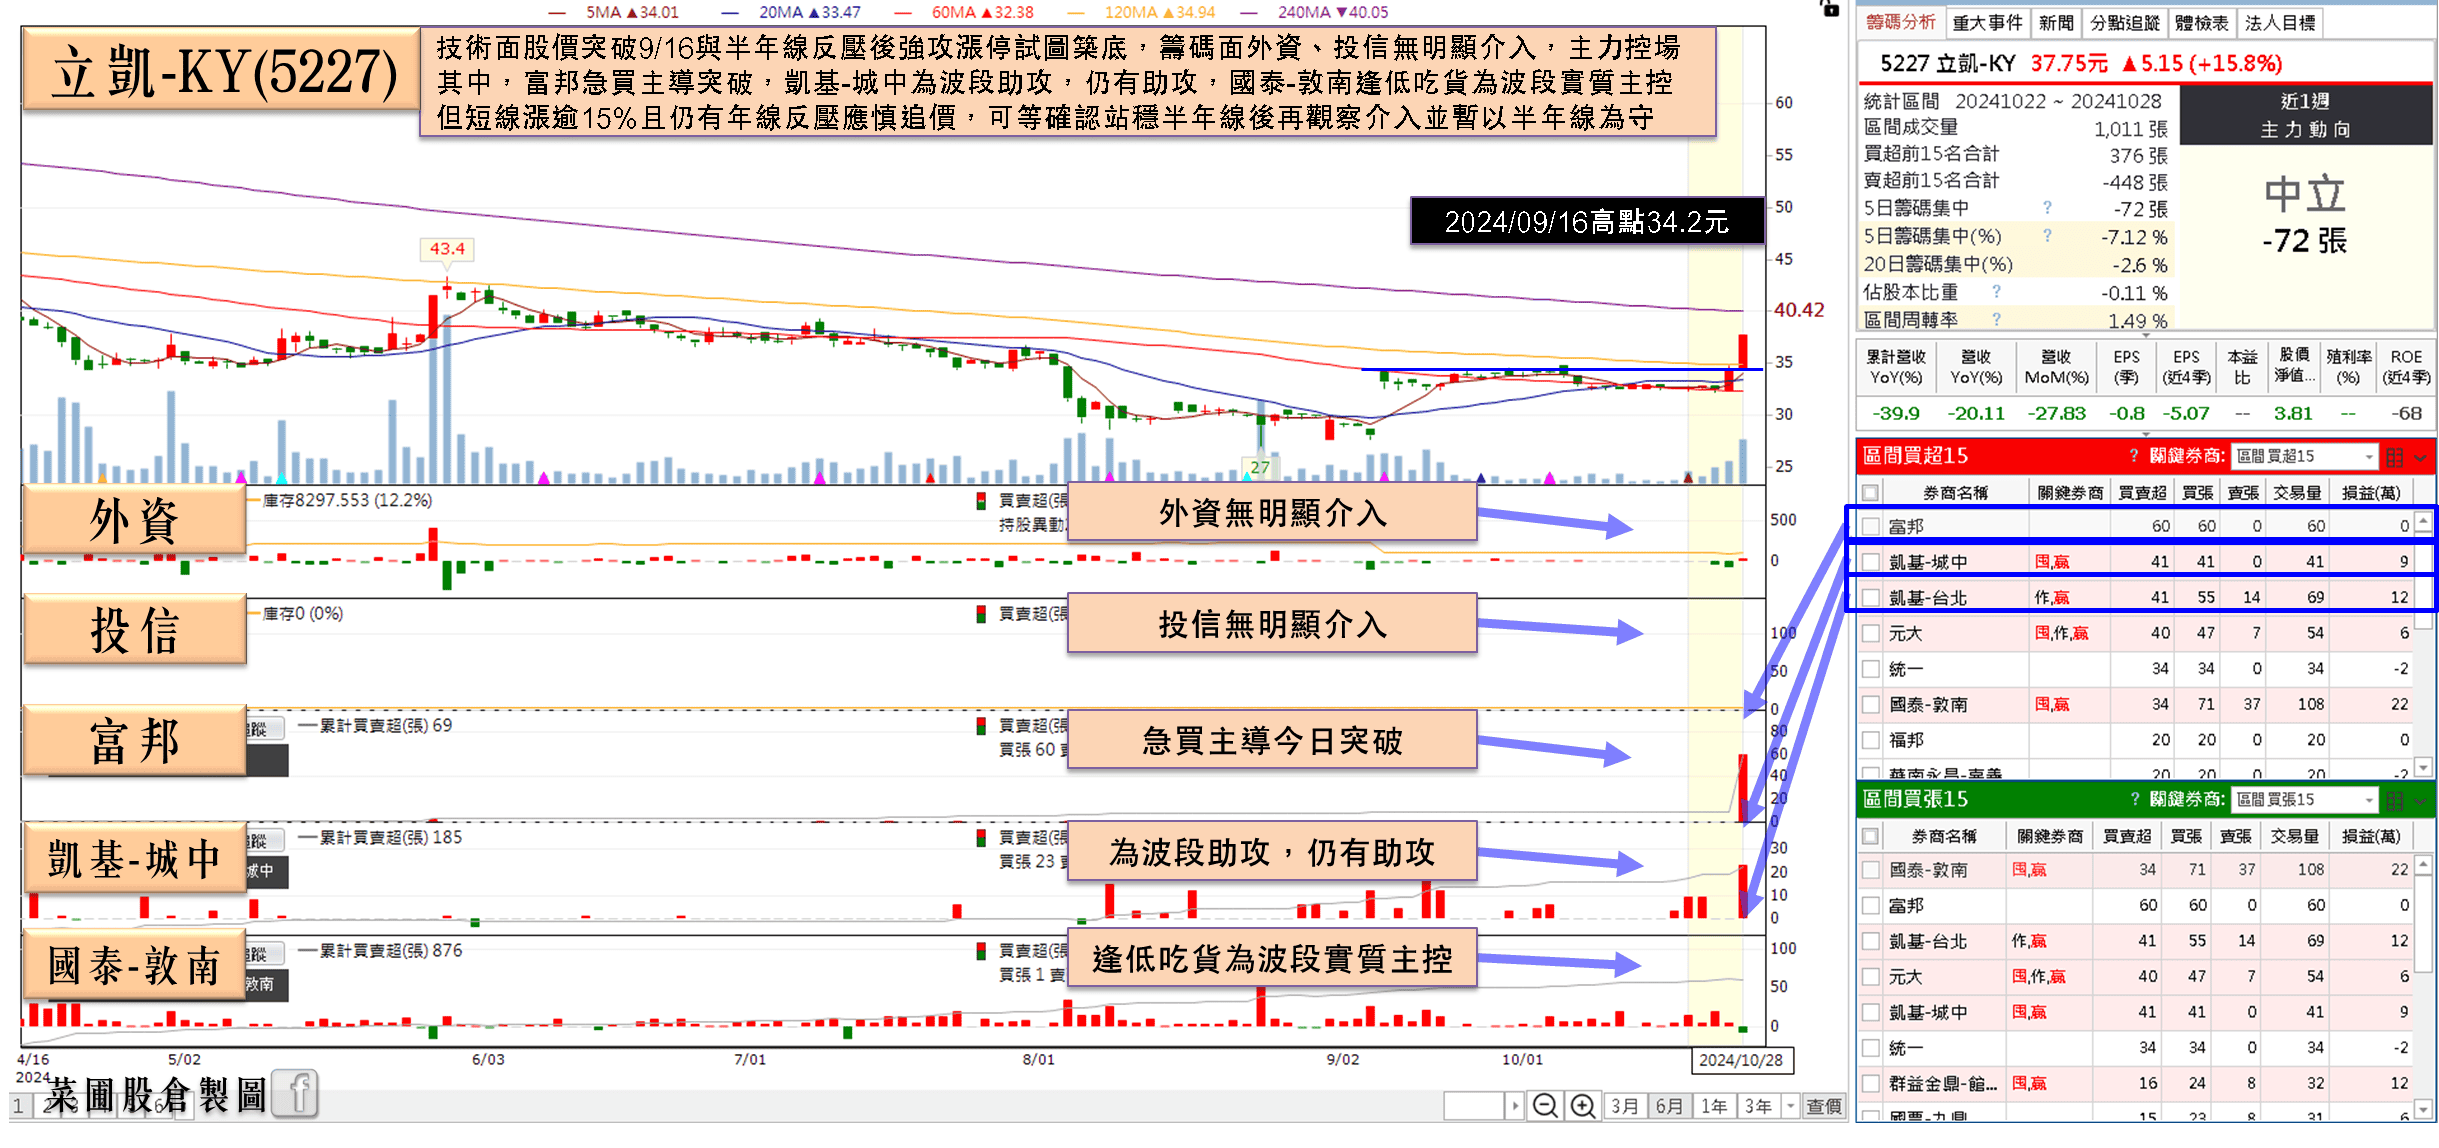The height and width of the screenshot is (1148, 2439).
Task: Open grid layout icon in 區間買張15 header
Action: pyautogui.click(x=2395, y=800)
